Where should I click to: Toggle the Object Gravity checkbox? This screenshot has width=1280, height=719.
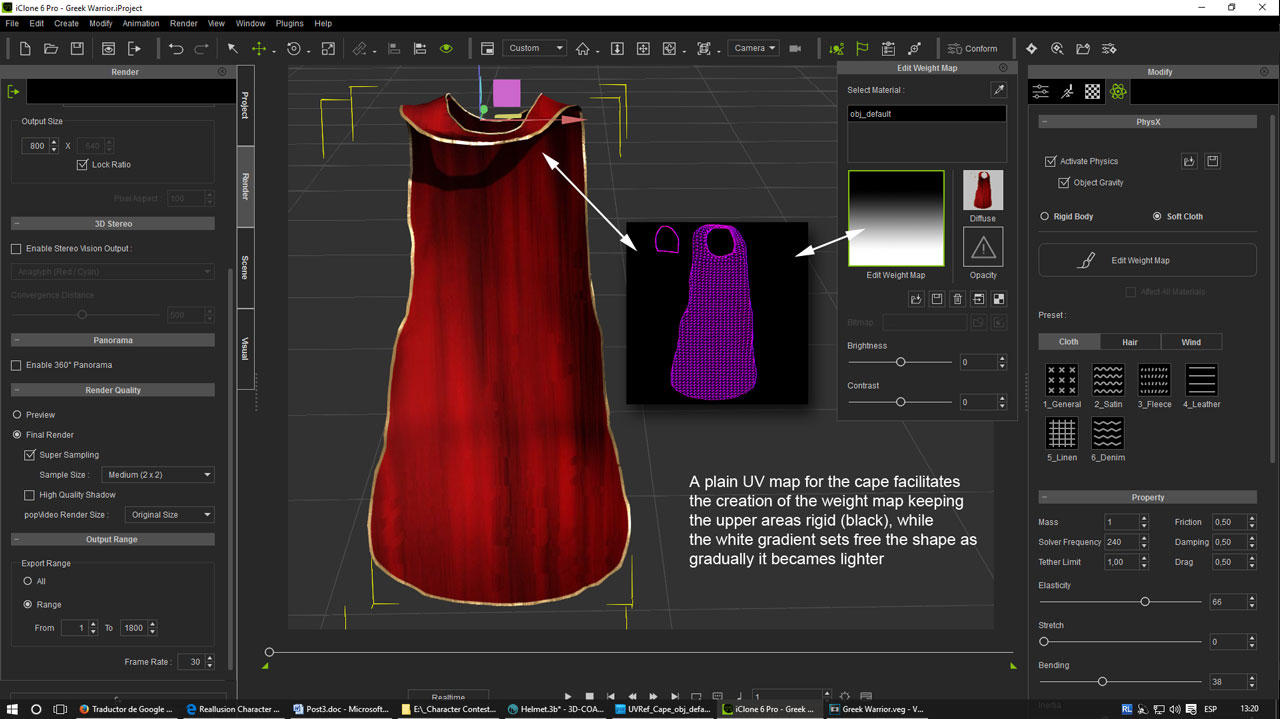click(1064, 183)
